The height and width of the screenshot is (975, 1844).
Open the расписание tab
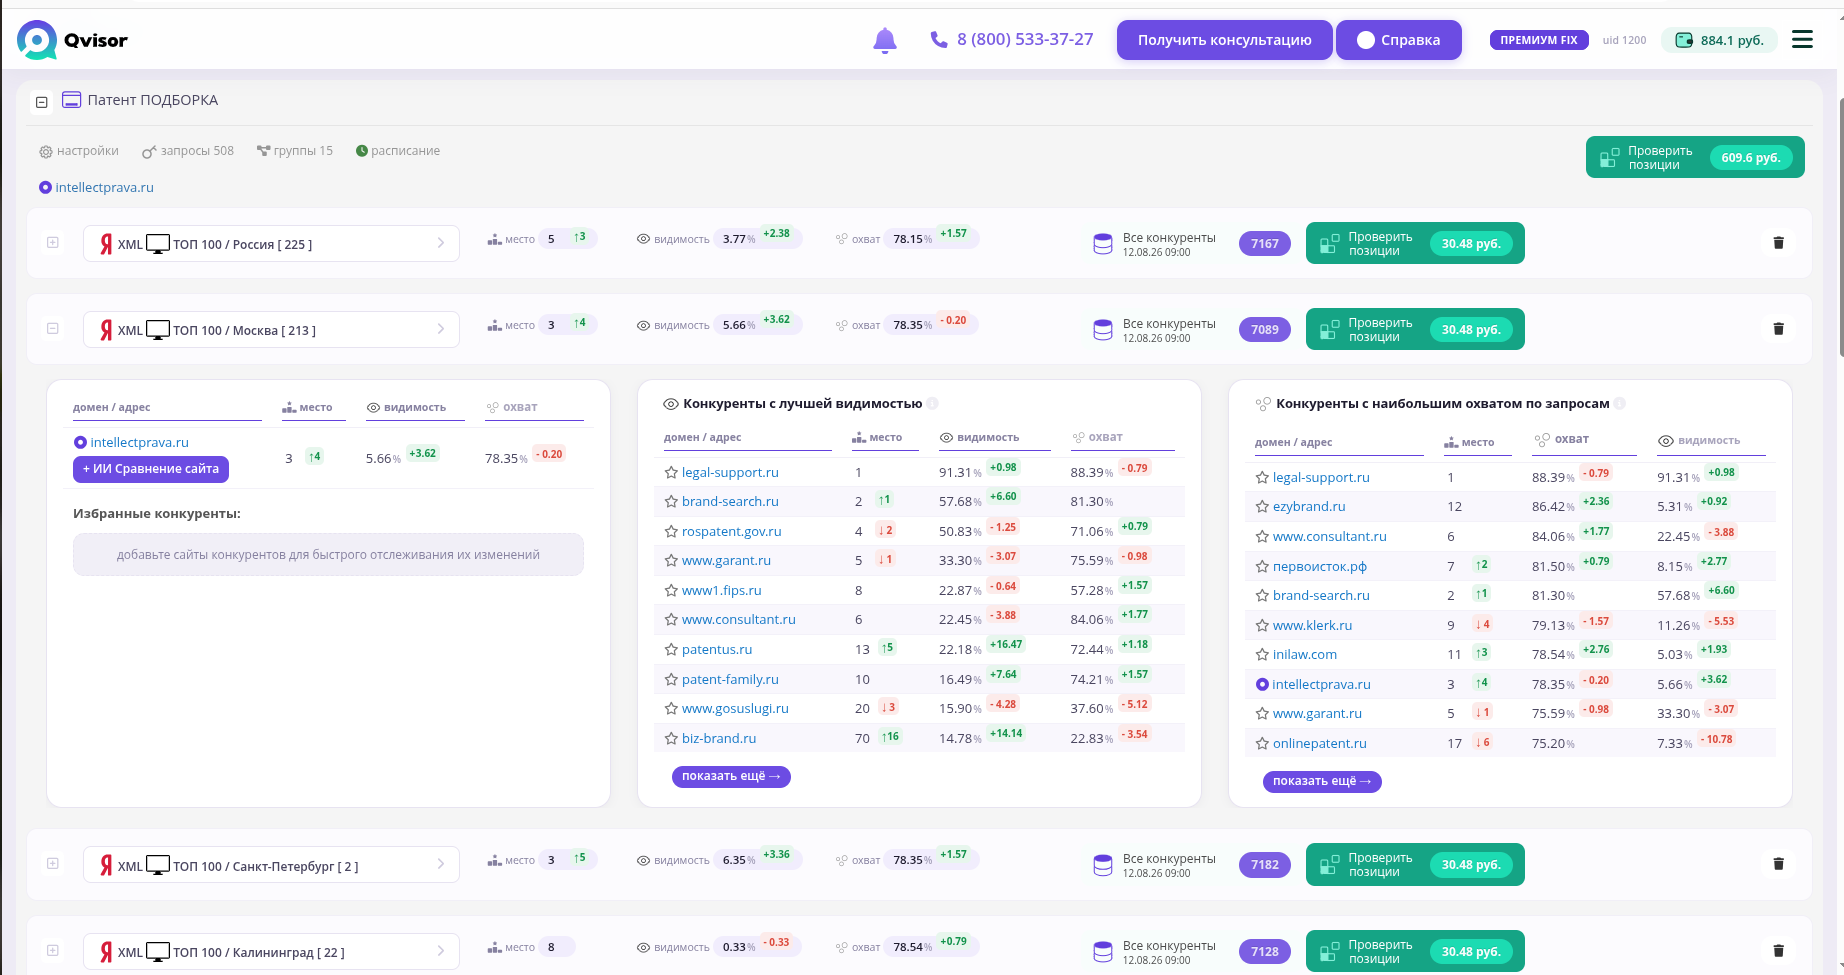[x=398, y=151]
